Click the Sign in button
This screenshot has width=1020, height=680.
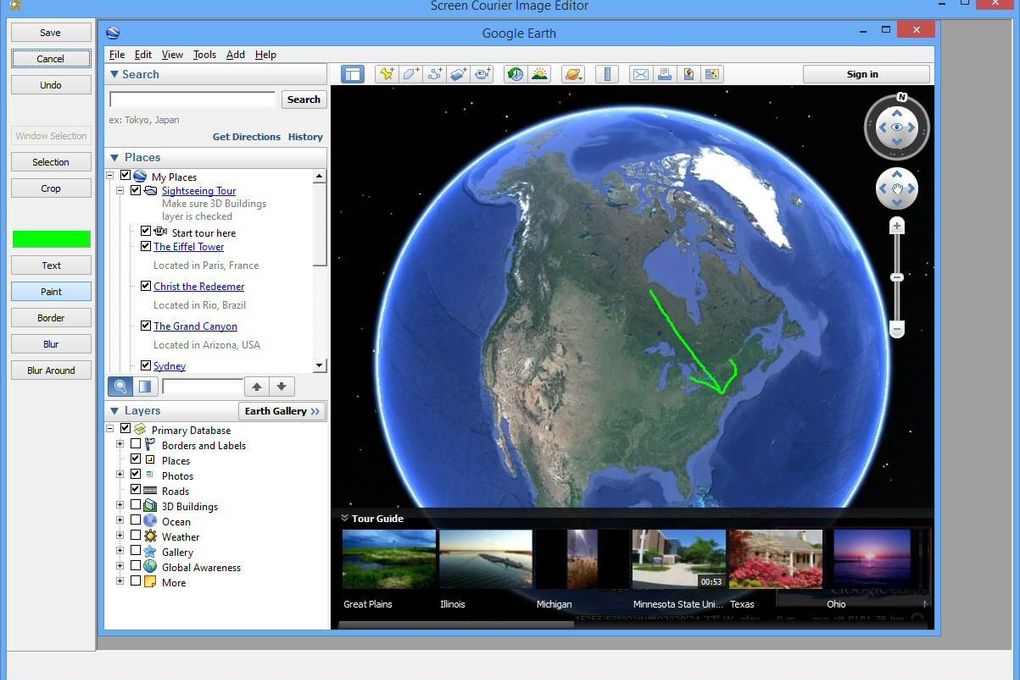point(866,74)
